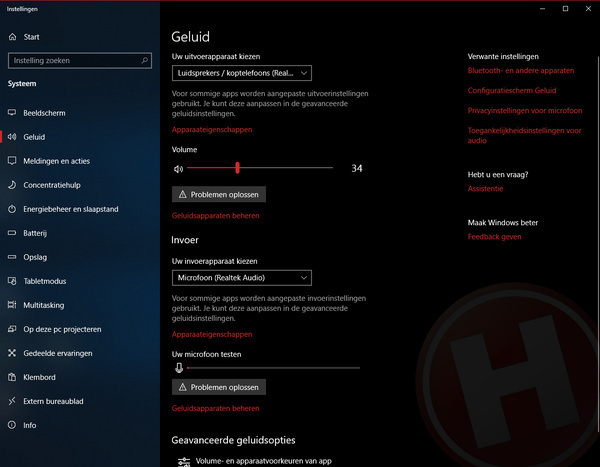The image size is (600, 467).
Task: Open Bluetooth- en andere apparaten link
Action: click(x=521, y=70)
